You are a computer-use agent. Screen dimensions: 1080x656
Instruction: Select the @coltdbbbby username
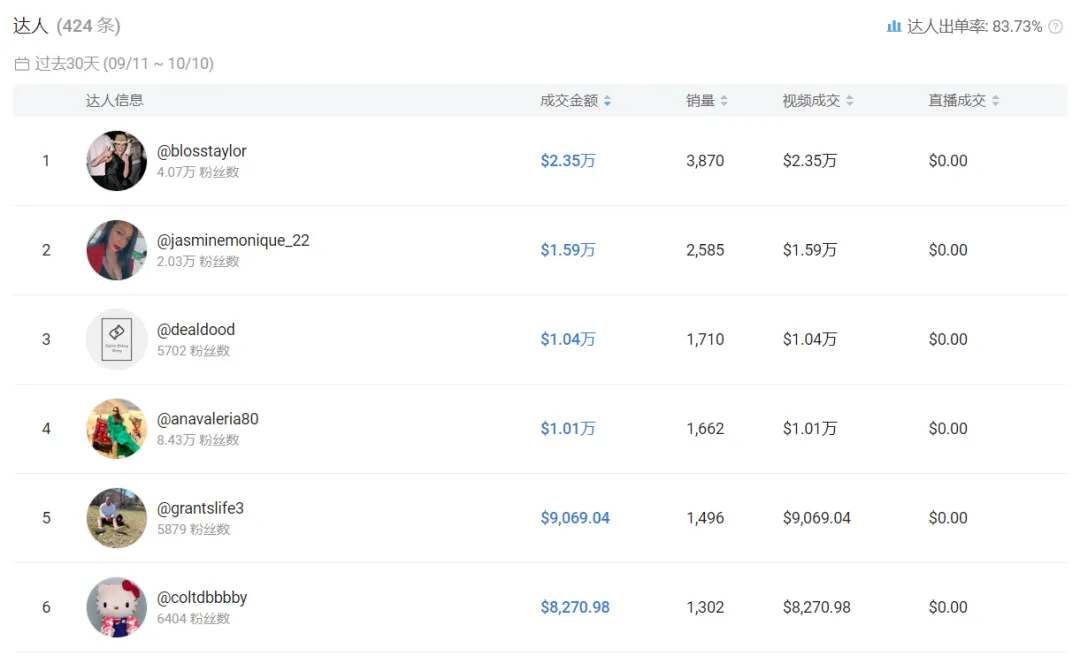point(202,597)
